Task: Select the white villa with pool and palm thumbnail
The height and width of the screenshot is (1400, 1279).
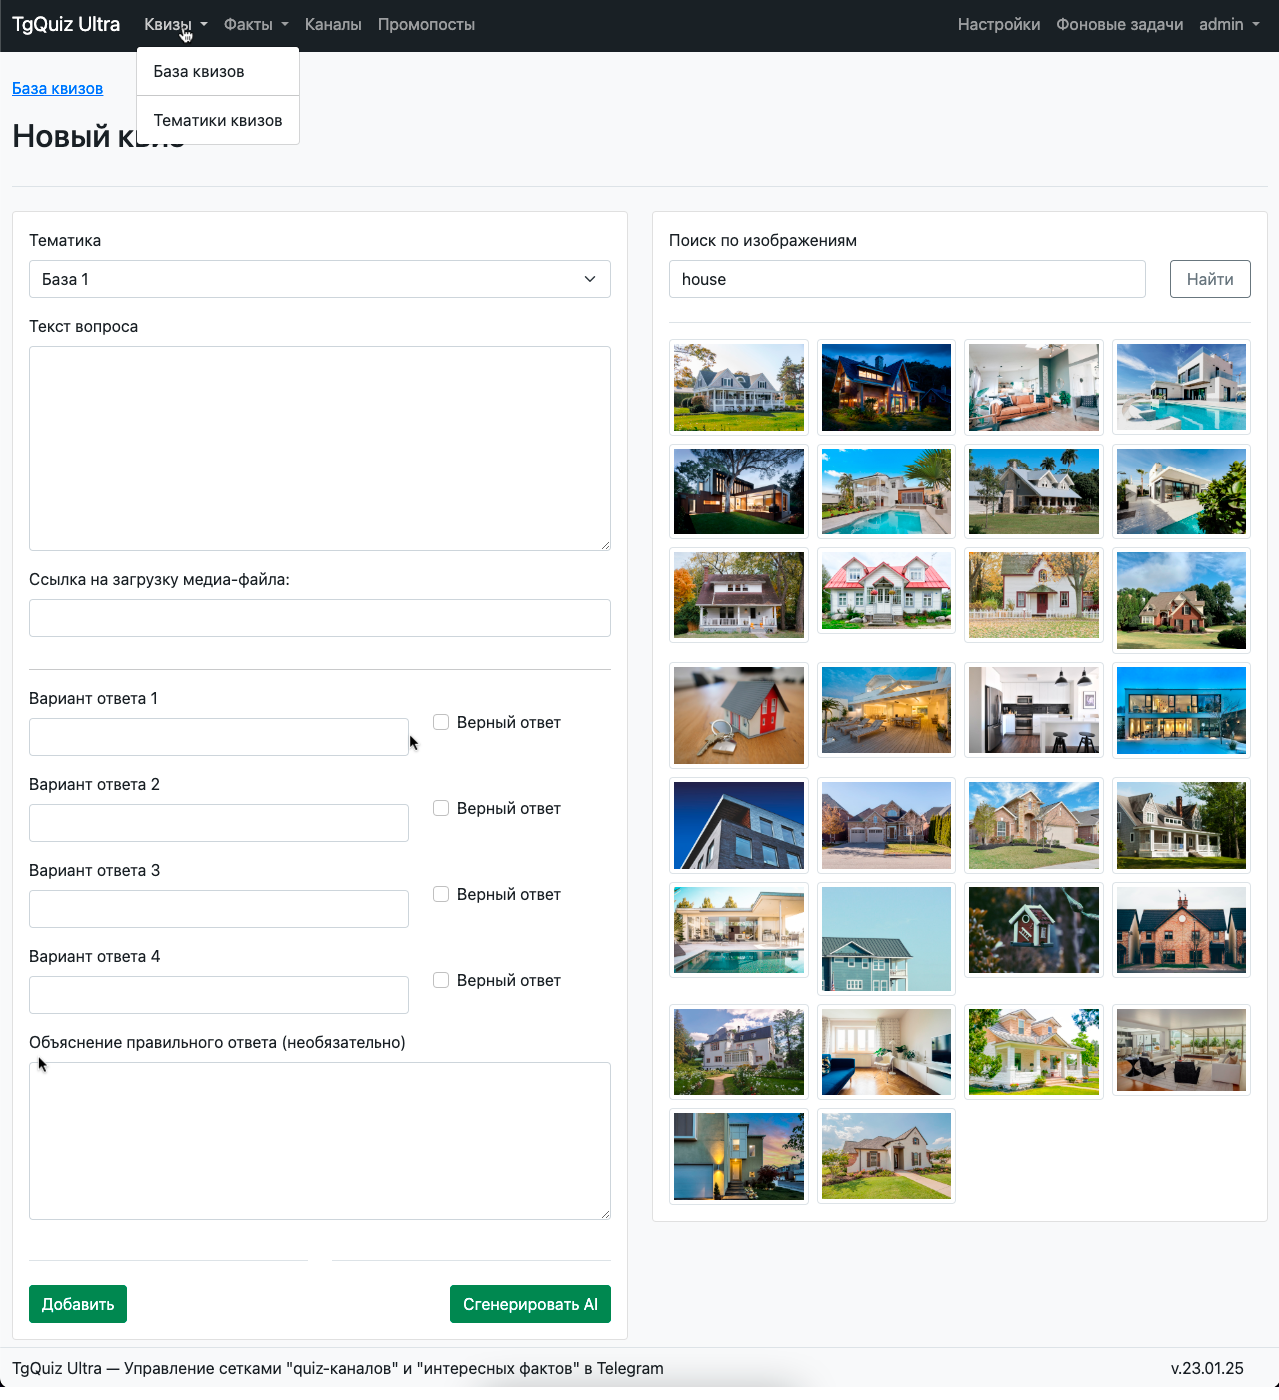Action: (886, 491)
